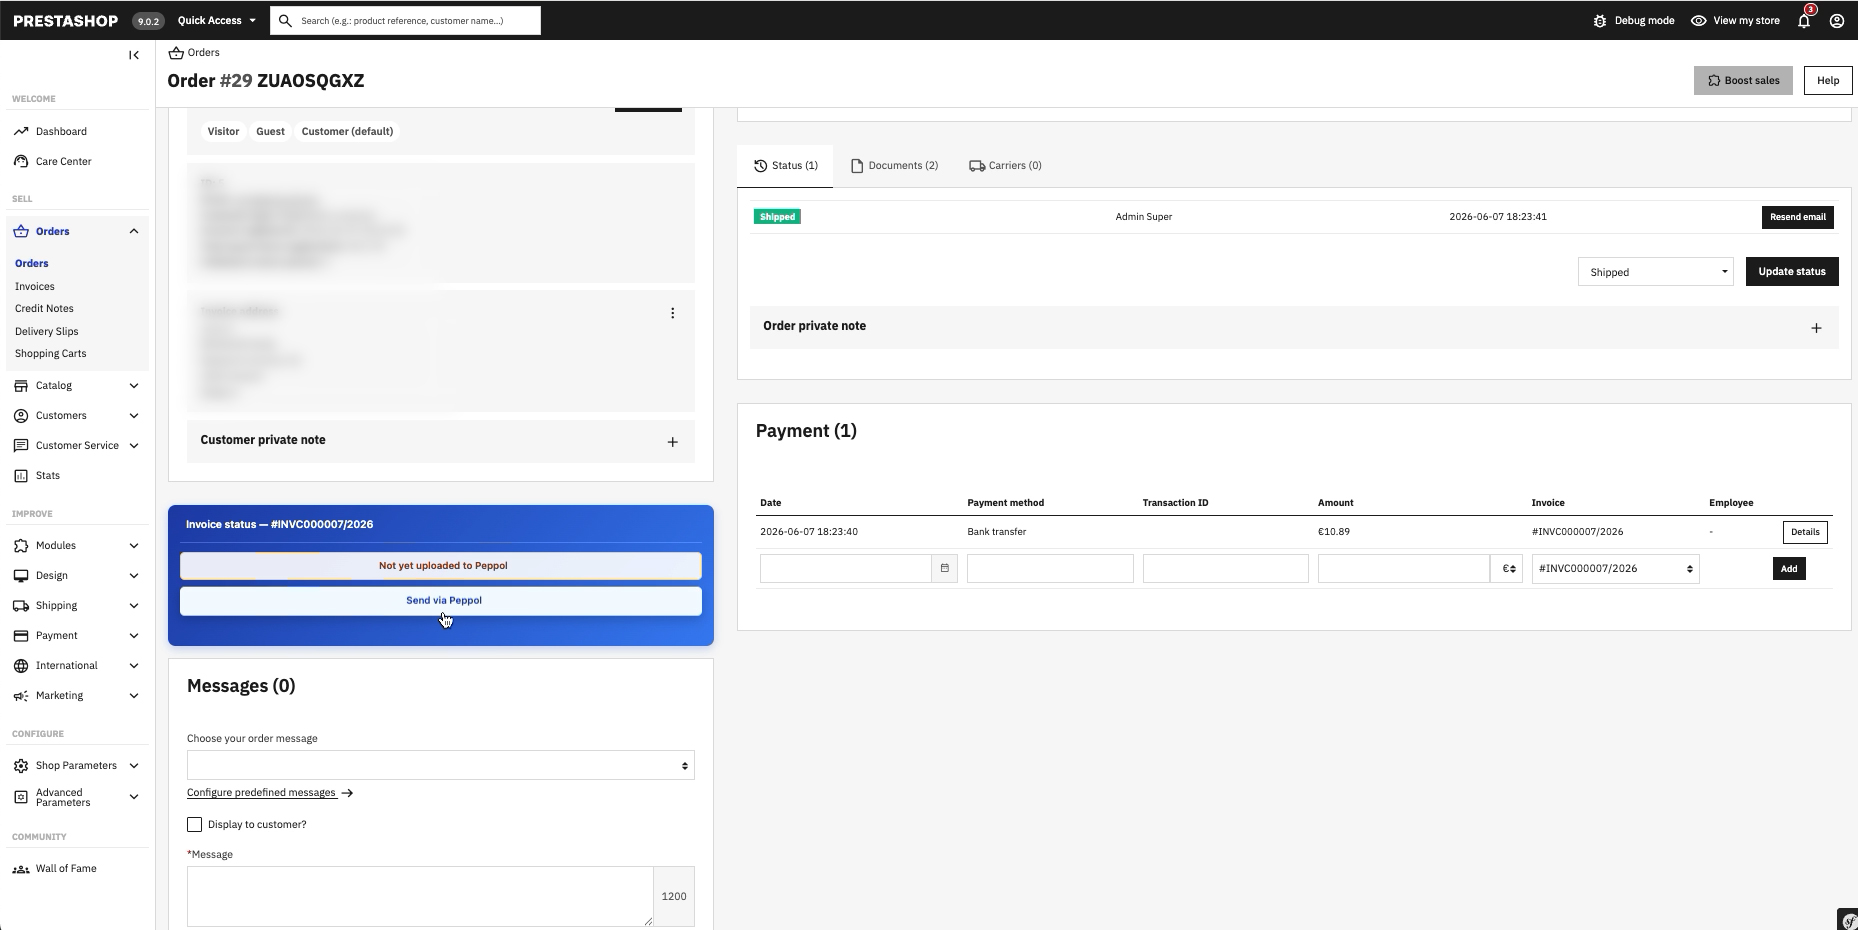Viewport: 1858px width, 930px height.
Task: Collapse the sidebar menu icon
Action: click(x=134, y=55)
